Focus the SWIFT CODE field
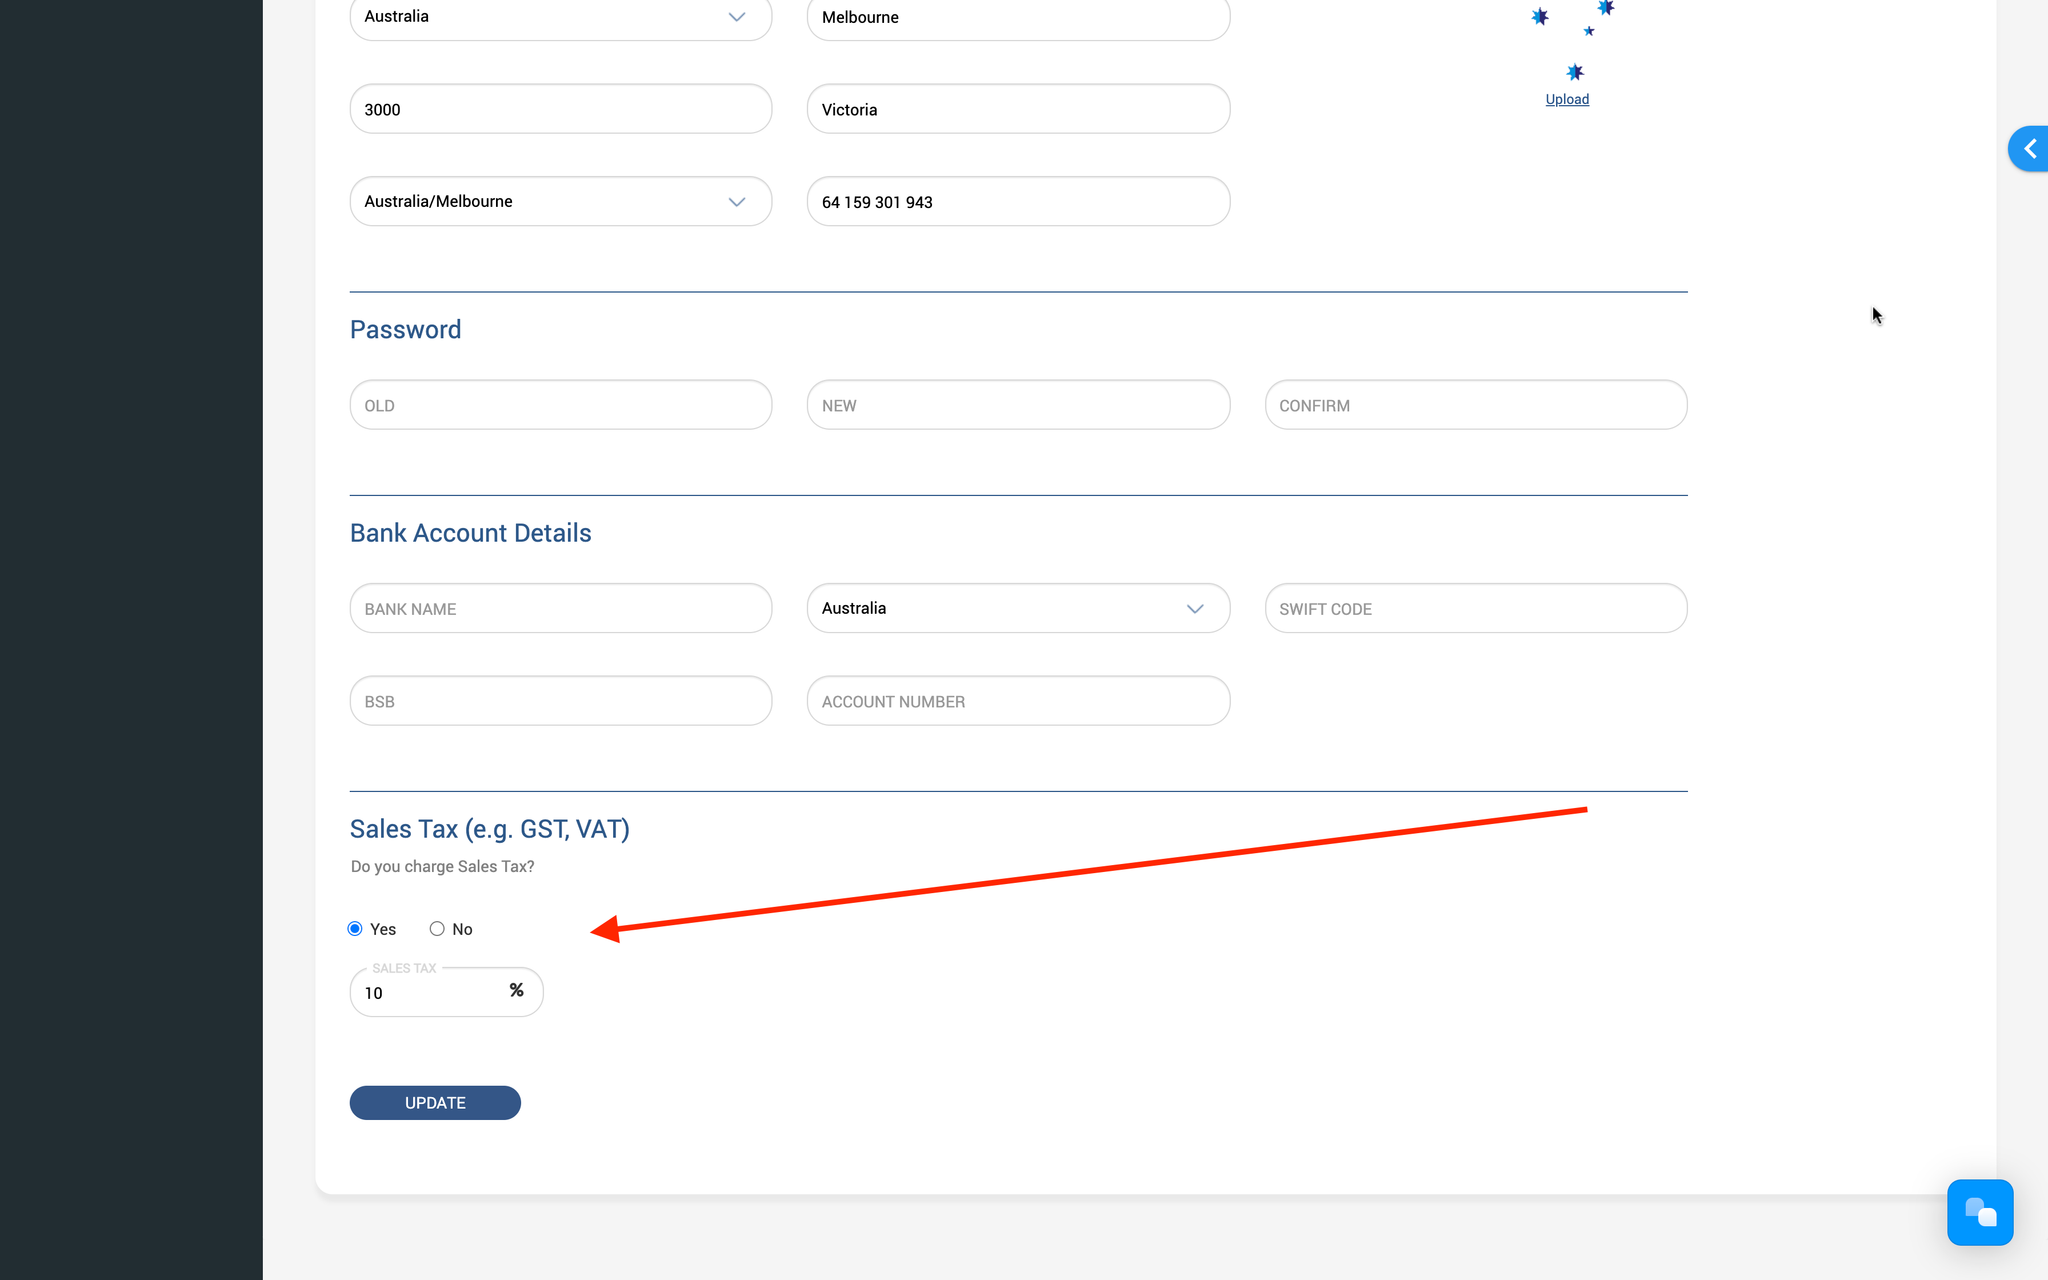The width and height of the screenshot is (2048, 1280). click(1475, 608)
